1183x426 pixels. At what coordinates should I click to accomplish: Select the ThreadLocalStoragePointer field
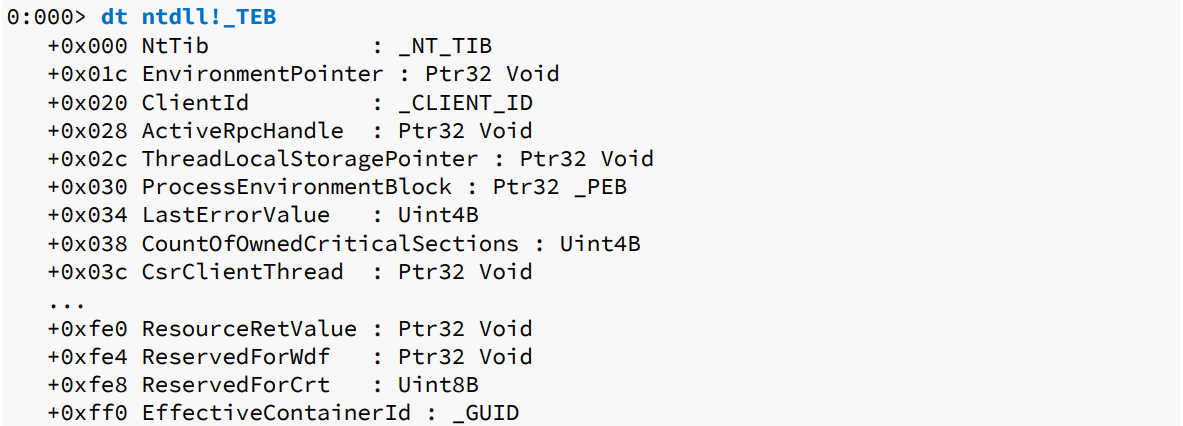pos(310,158)
